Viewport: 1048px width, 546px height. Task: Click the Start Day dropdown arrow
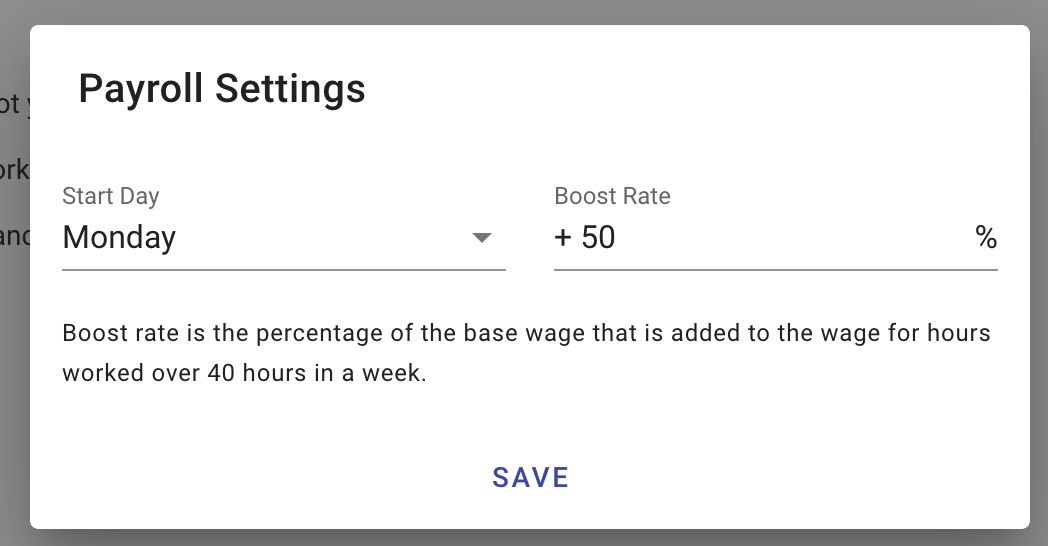click(482, 238)
